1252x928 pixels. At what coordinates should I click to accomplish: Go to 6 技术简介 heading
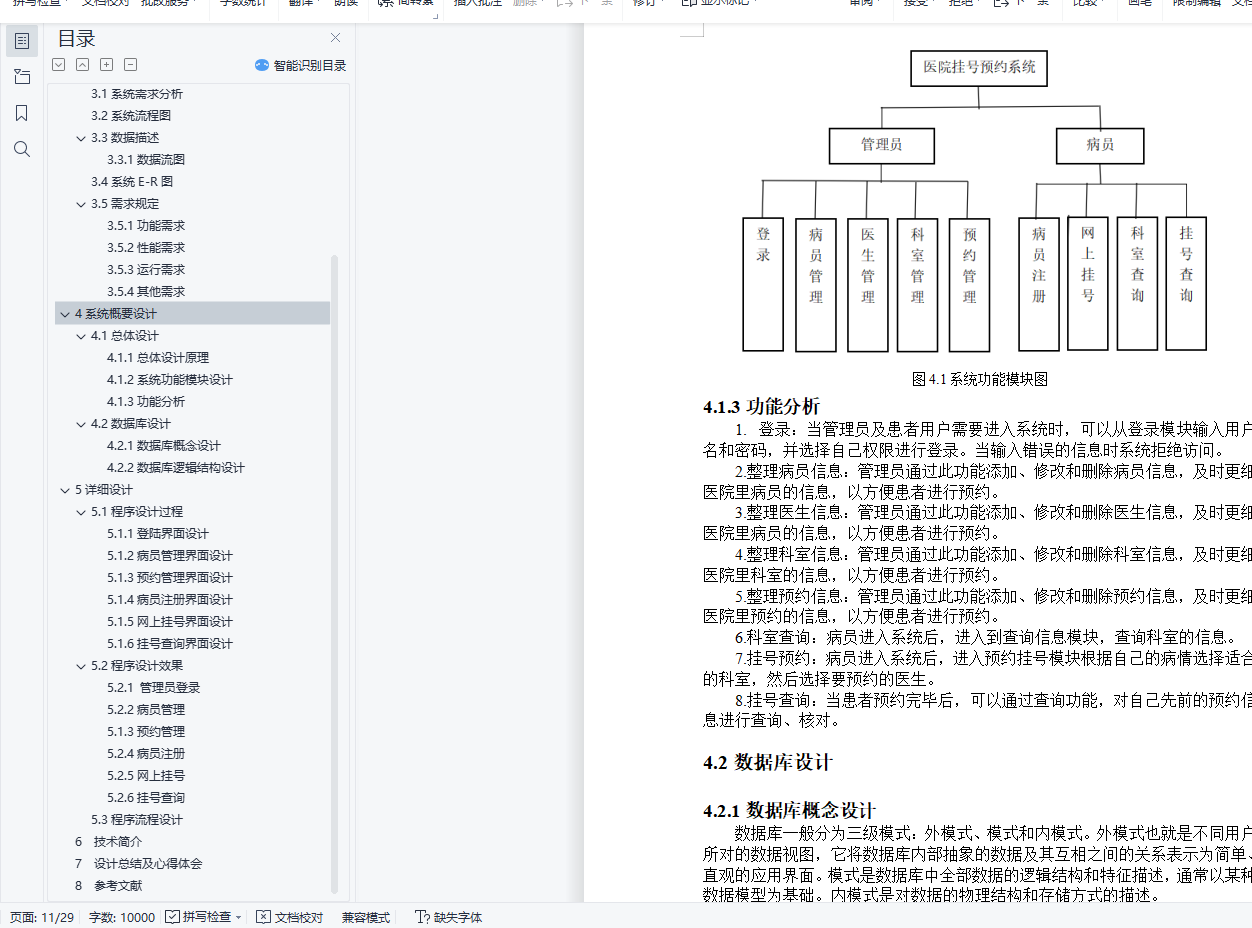[108, 842]
